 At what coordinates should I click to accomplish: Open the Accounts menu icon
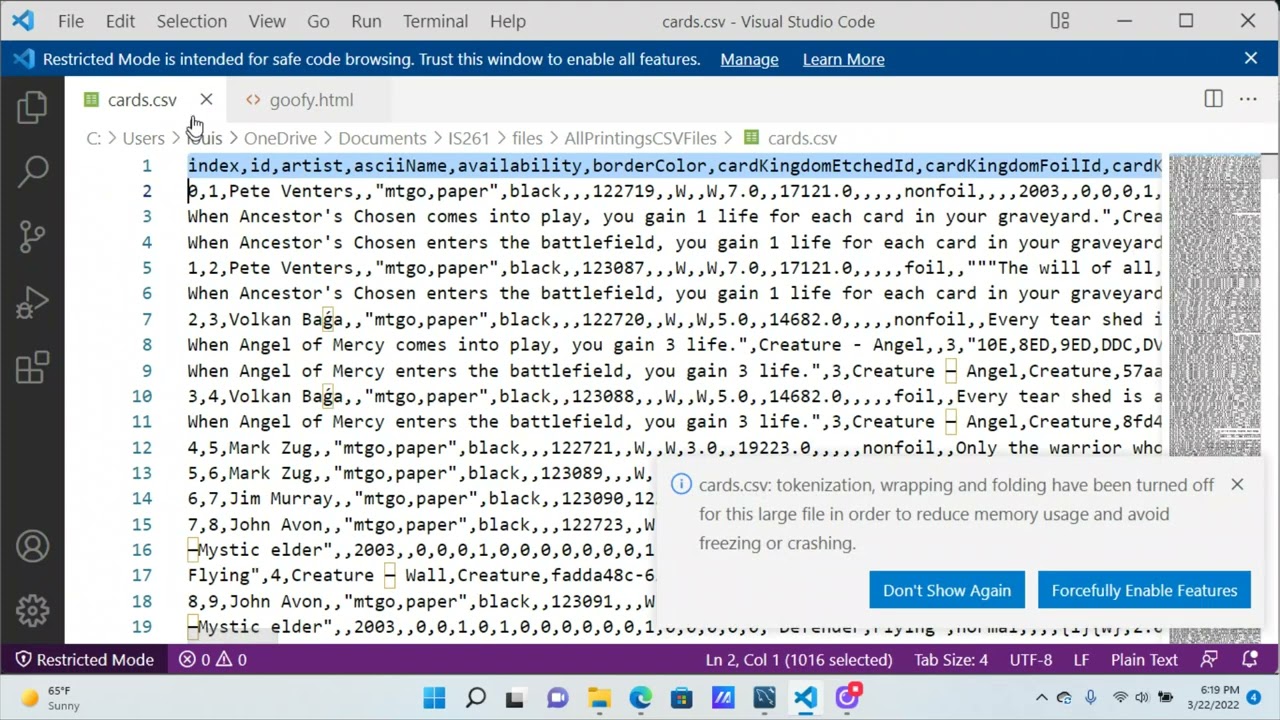coord(32,546)
